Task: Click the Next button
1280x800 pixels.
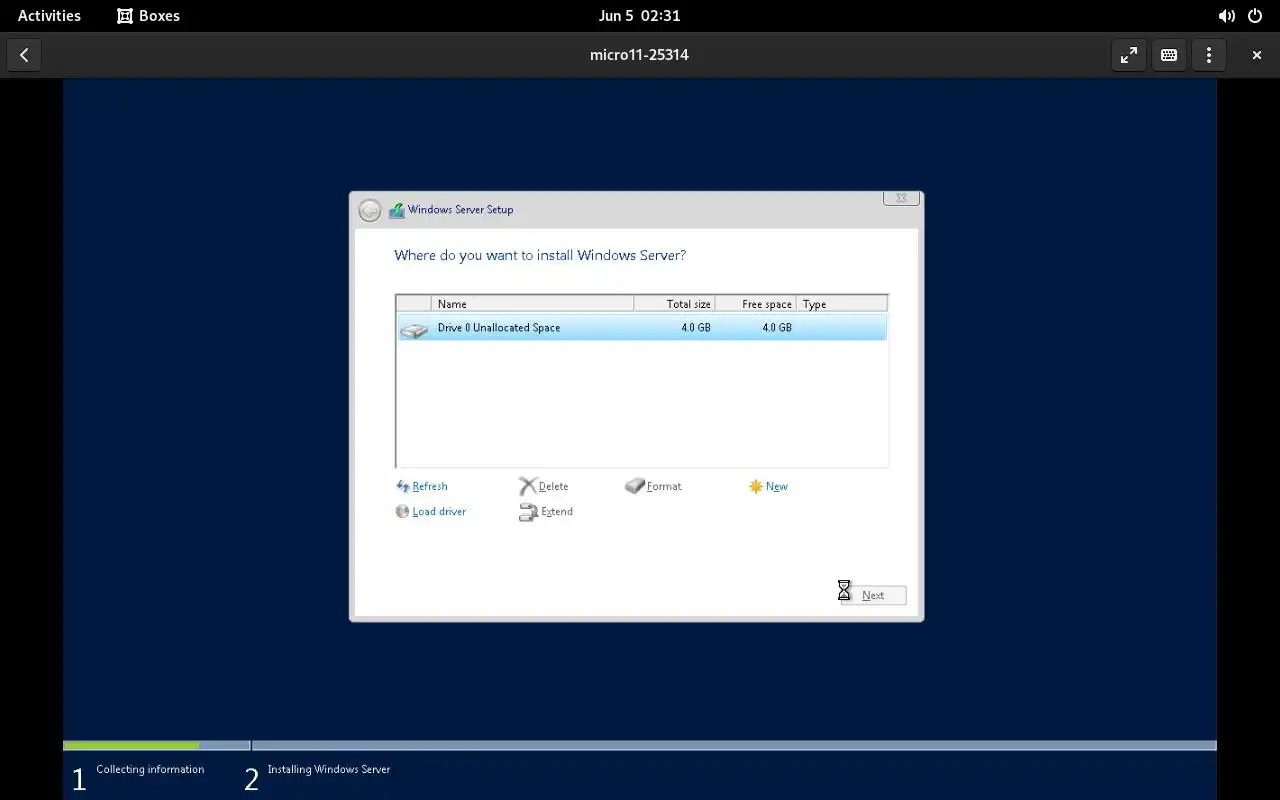Action: (x=873, y=595)
